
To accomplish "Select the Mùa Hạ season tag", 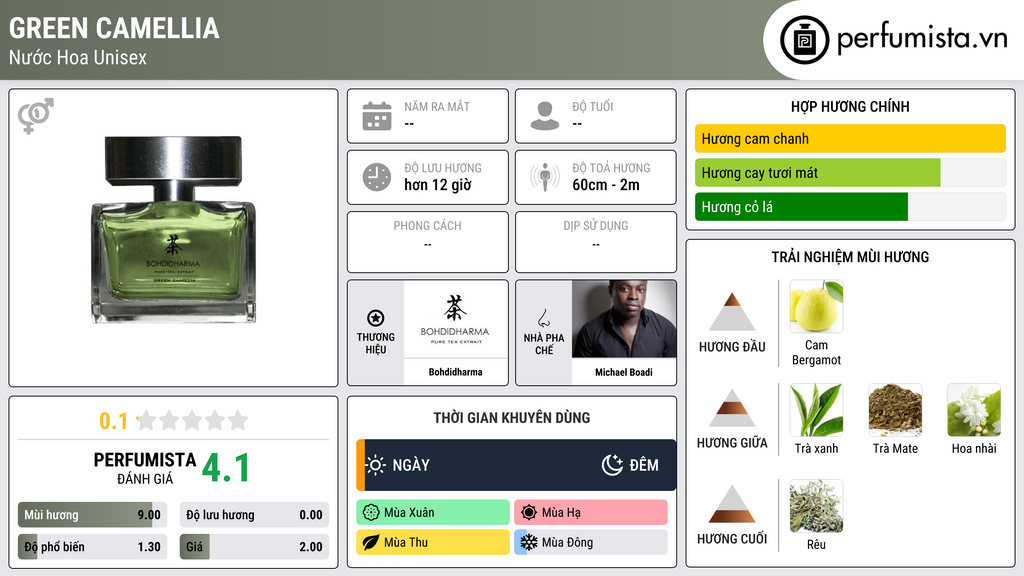I will click(x=591, y=513).
